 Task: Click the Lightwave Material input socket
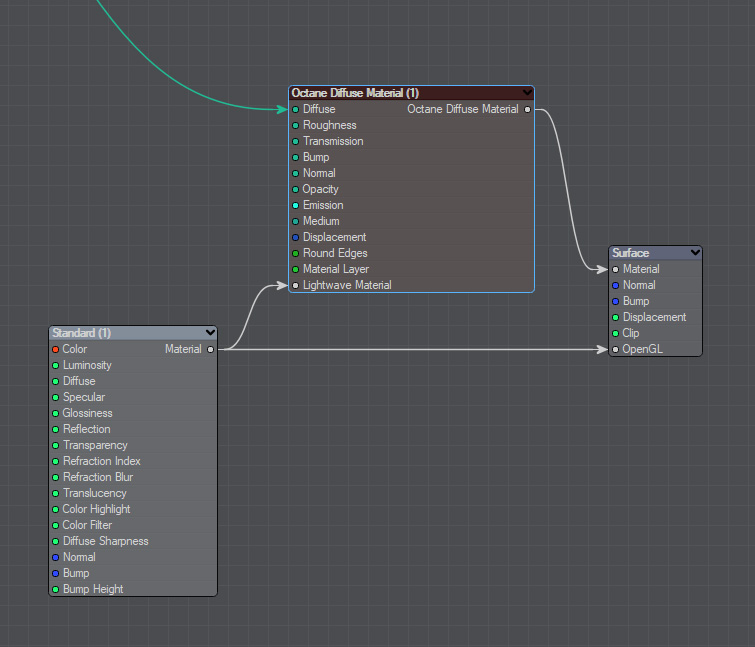296,285
